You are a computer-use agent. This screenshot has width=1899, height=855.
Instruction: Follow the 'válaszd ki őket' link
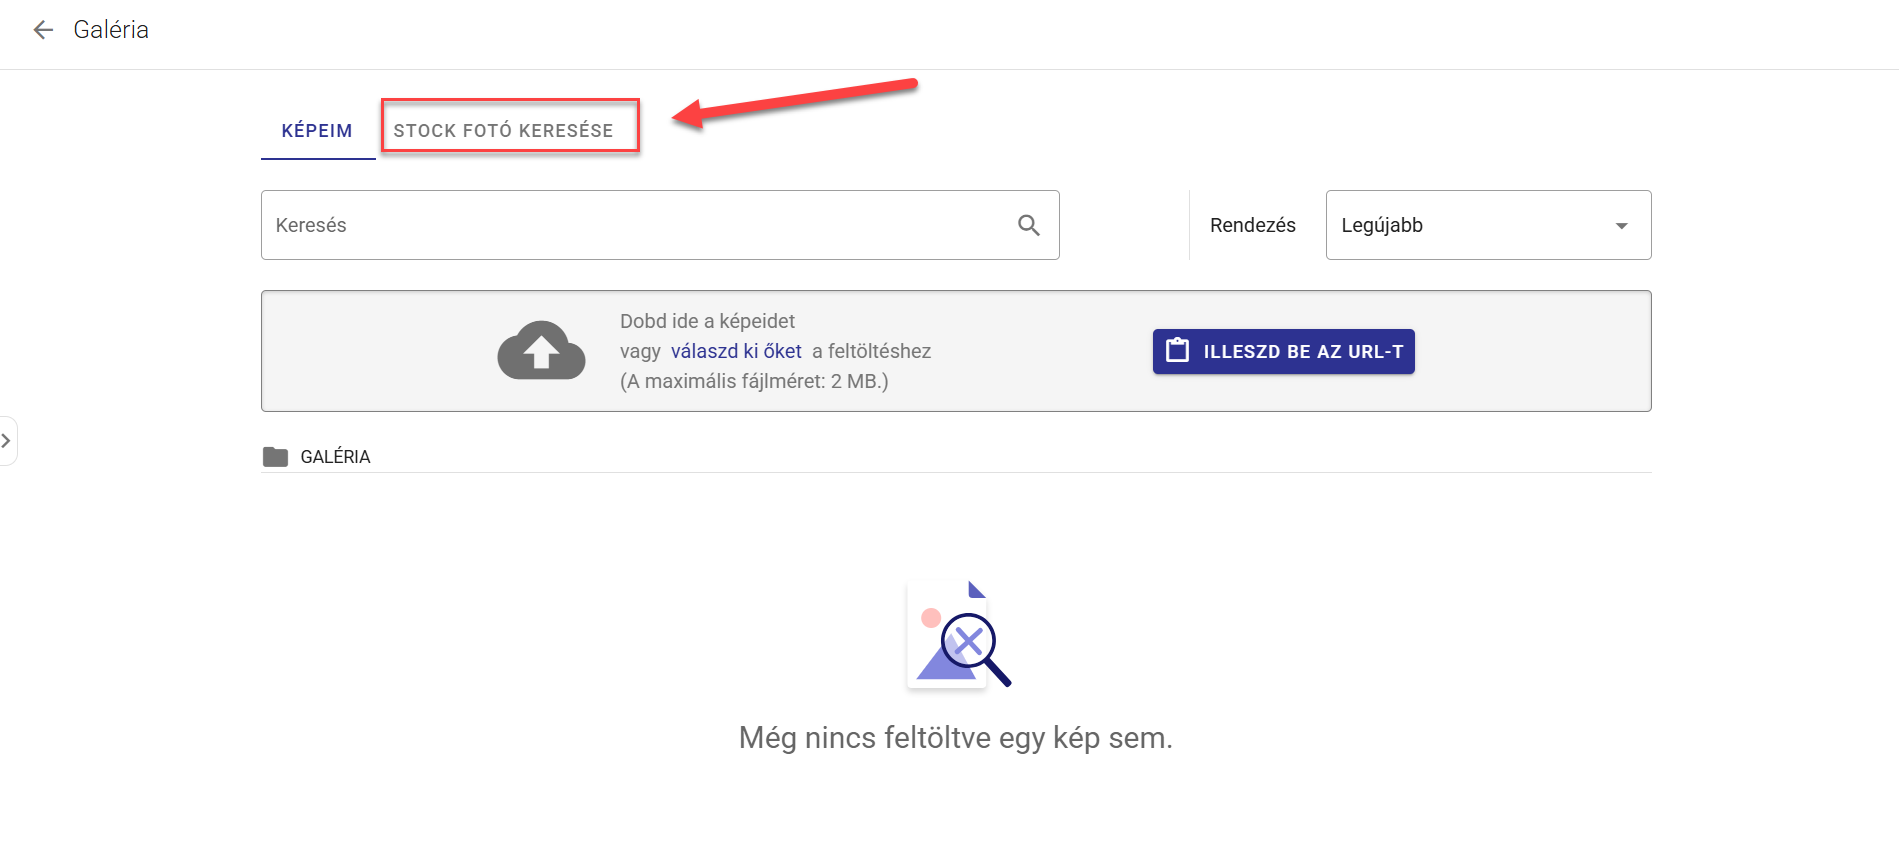coord(736,351)
